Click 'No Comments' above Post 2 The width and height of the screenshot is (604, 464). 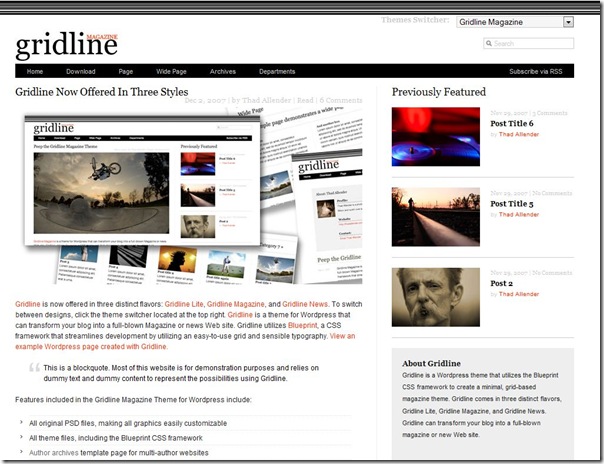point(552,273)
